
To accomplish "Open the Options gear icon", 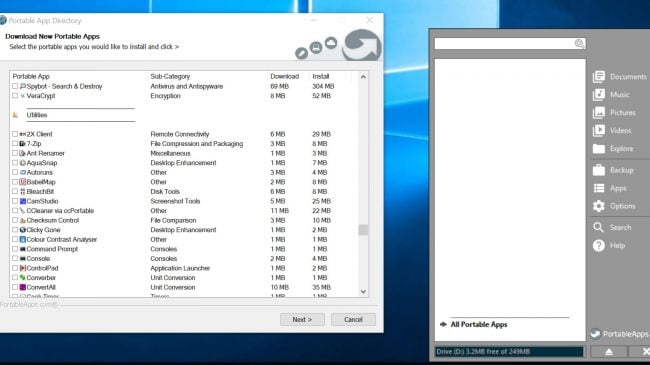I will pyautogui.click(x=599, y=206).
